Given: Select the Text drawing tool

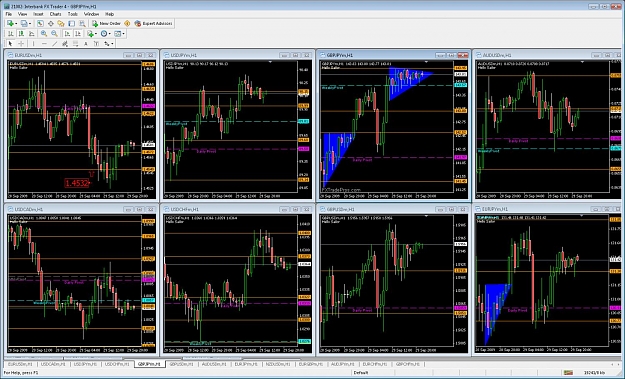Looking at the screenshot, I should (x=86, y=43).
